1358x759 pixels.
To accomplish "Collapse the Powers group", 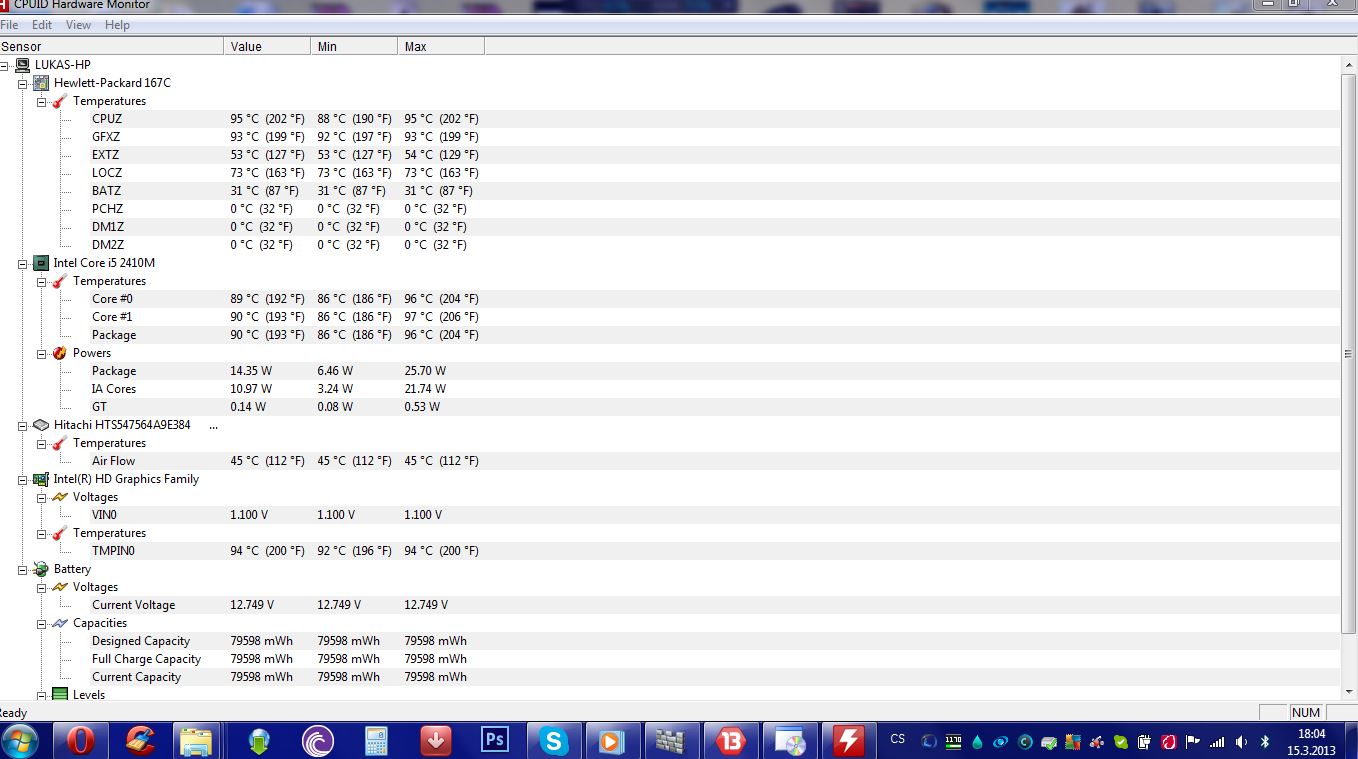I will (x=42, y=353).
